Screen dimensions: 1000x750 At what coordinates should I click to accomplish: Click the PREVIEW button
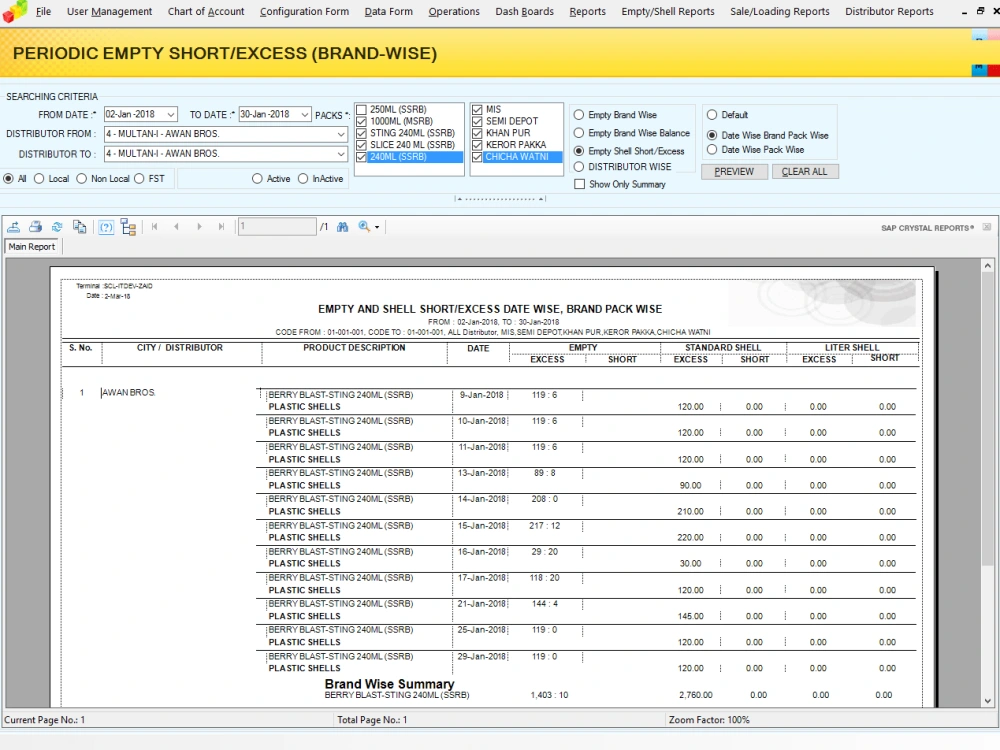(x=734, y=172)
